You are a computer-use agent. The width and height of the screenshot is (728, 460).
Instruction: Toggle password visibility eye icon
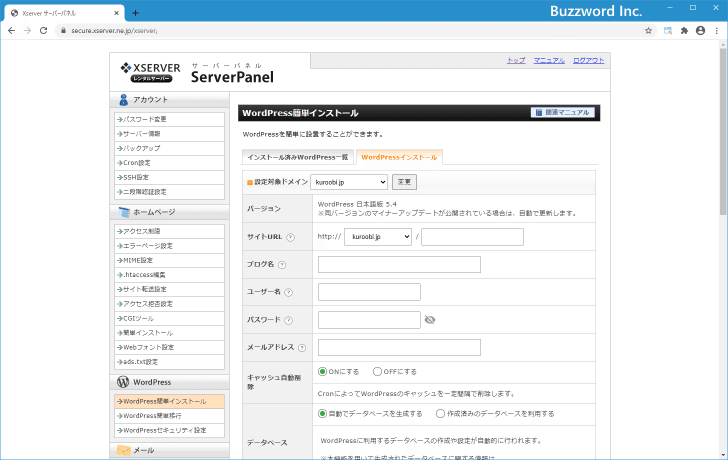[430, 320]
